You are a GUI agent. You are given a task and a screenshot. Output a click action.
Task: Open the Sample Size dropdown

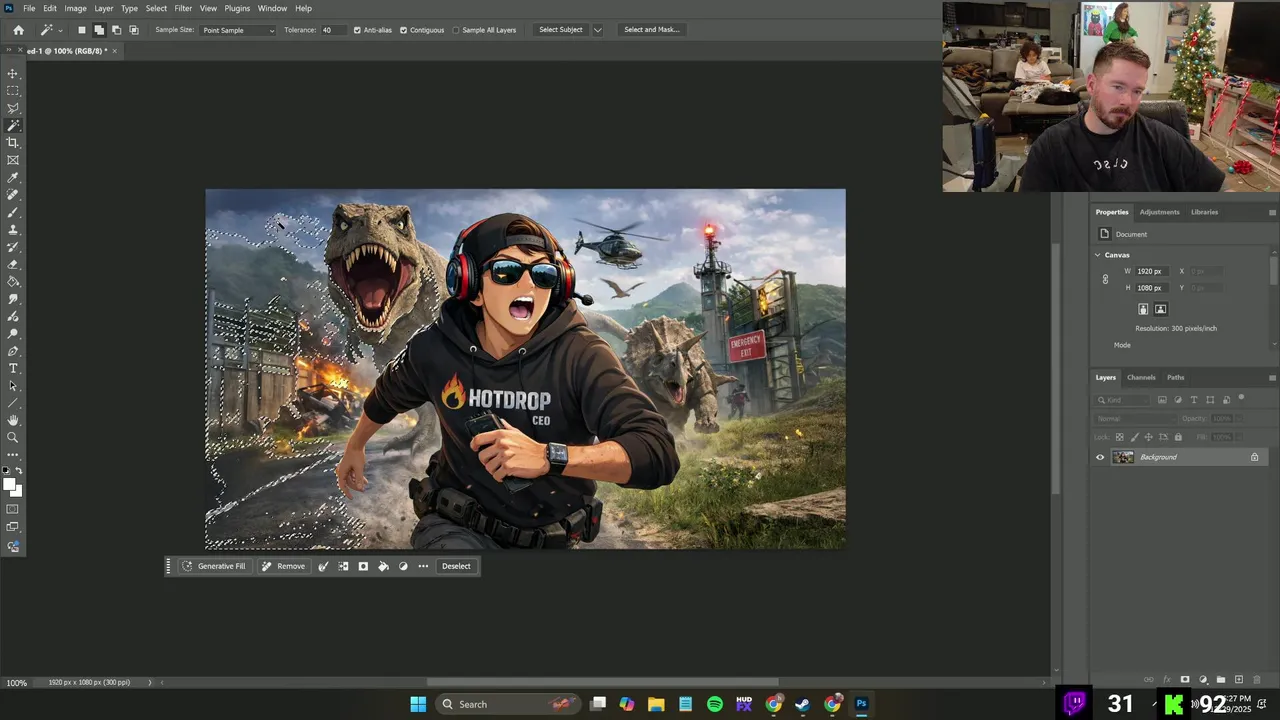[x=238, y=30]
